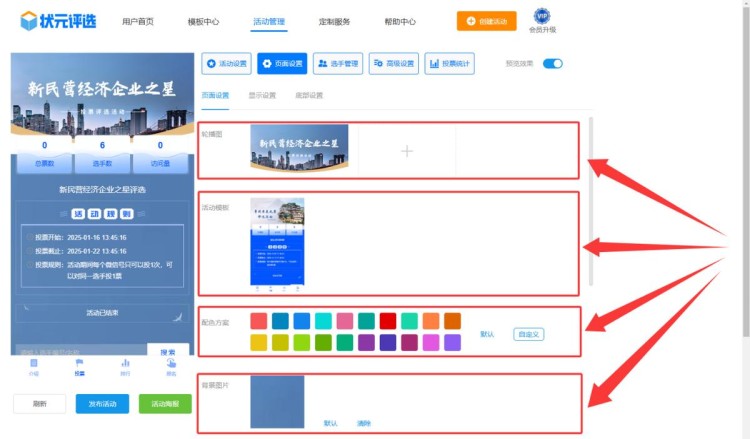750x439 pixels.
Task: Open 定制服务 in top navigation
Action: coord(334,21)
